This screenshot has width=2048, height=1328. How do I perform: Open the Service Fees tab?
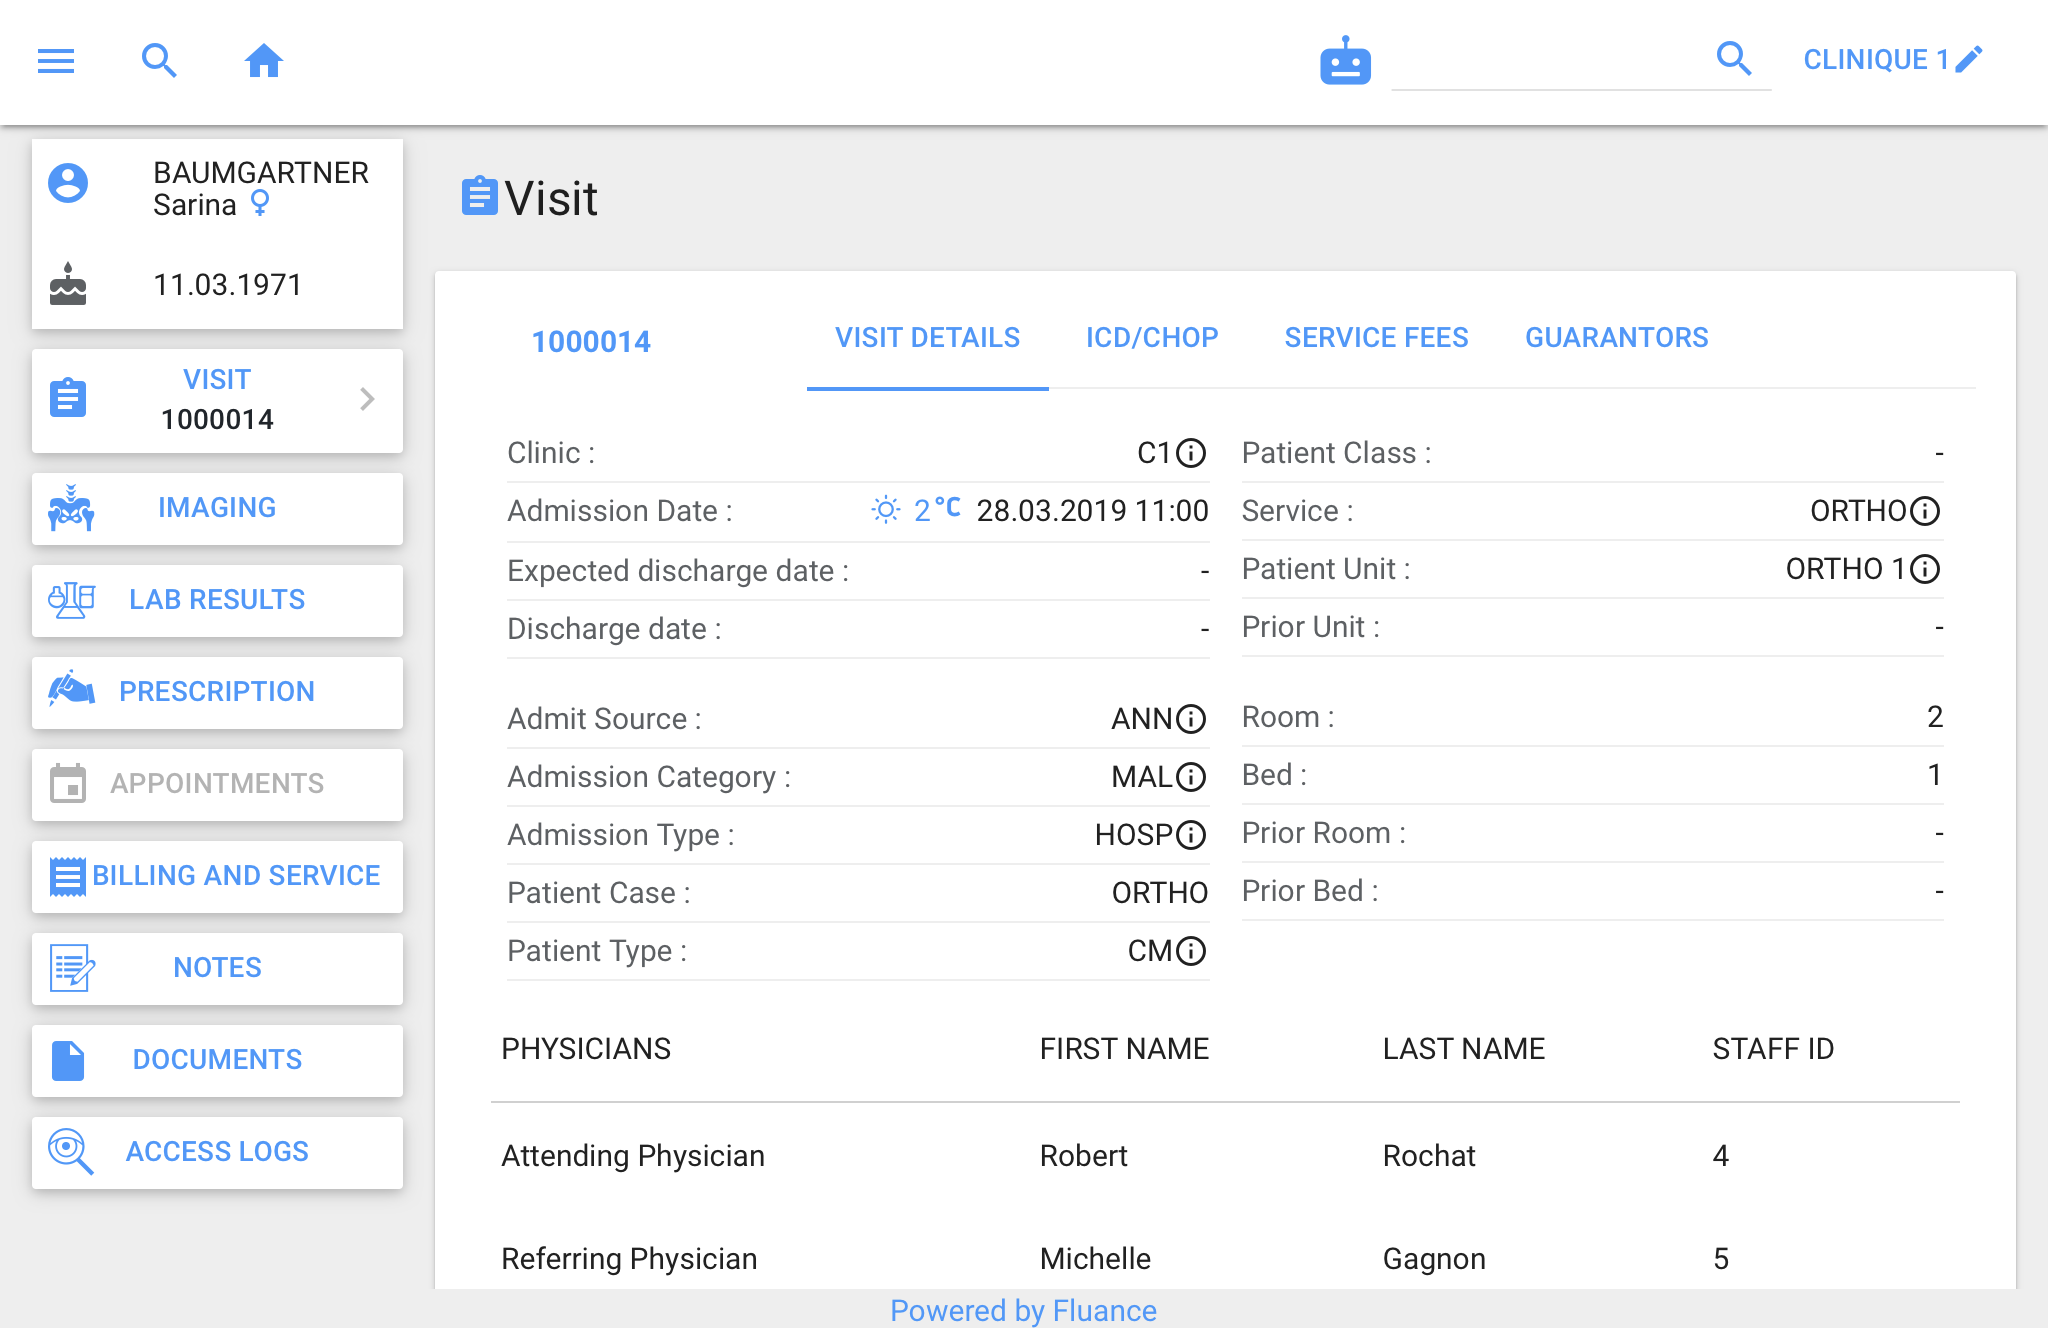pyautogui.click(x=1376, y=338)
